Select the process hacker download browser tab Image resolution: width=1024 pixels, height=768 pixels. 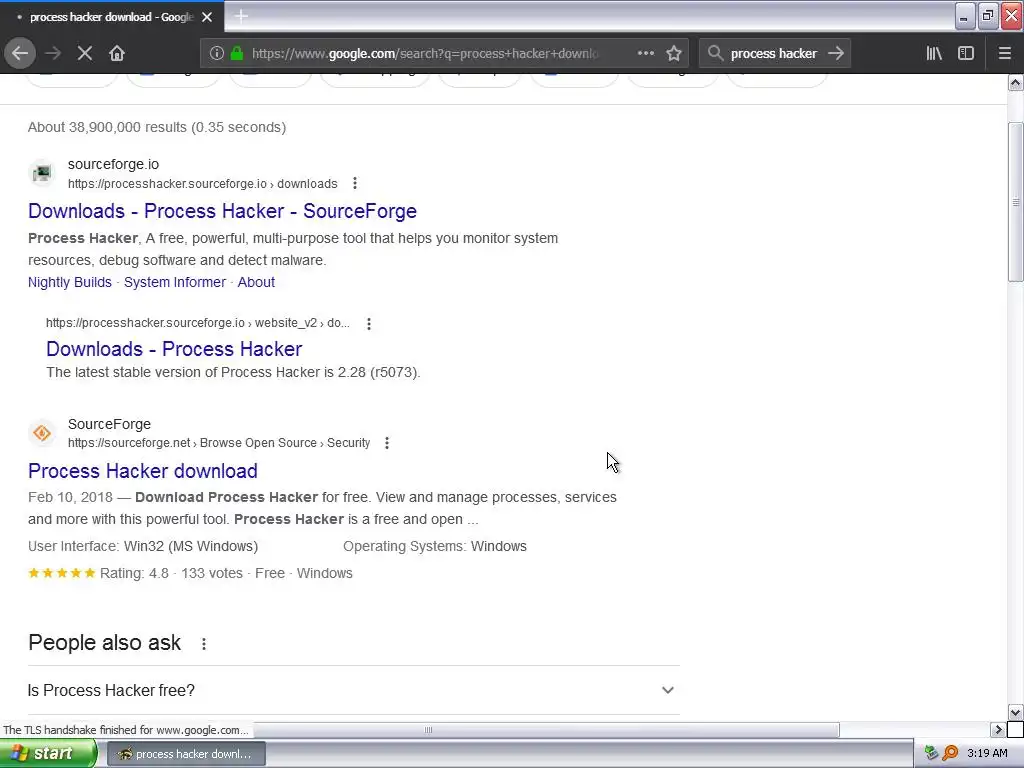click(x=111, y=17)
